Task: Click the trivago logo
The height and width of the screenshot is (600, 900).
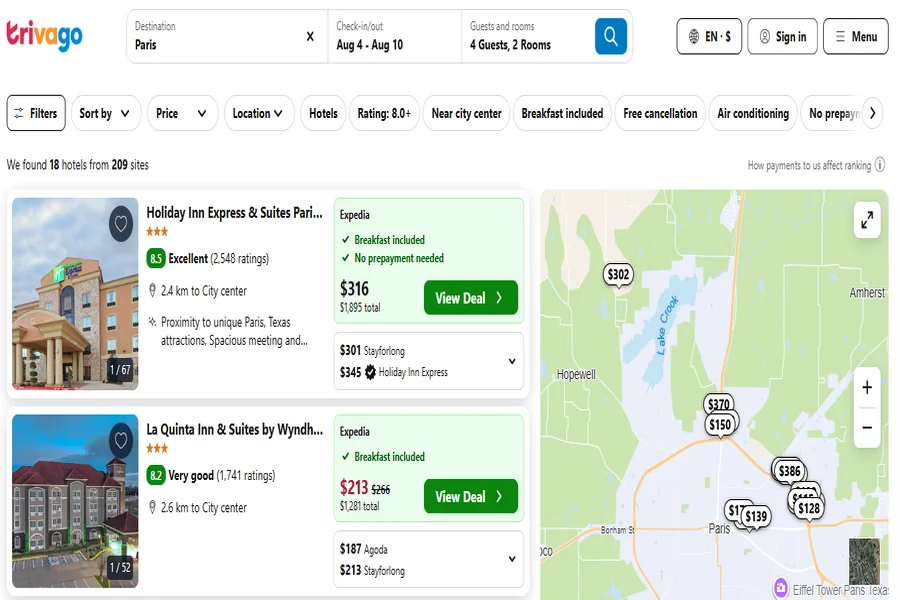Action: pos(44,36)
